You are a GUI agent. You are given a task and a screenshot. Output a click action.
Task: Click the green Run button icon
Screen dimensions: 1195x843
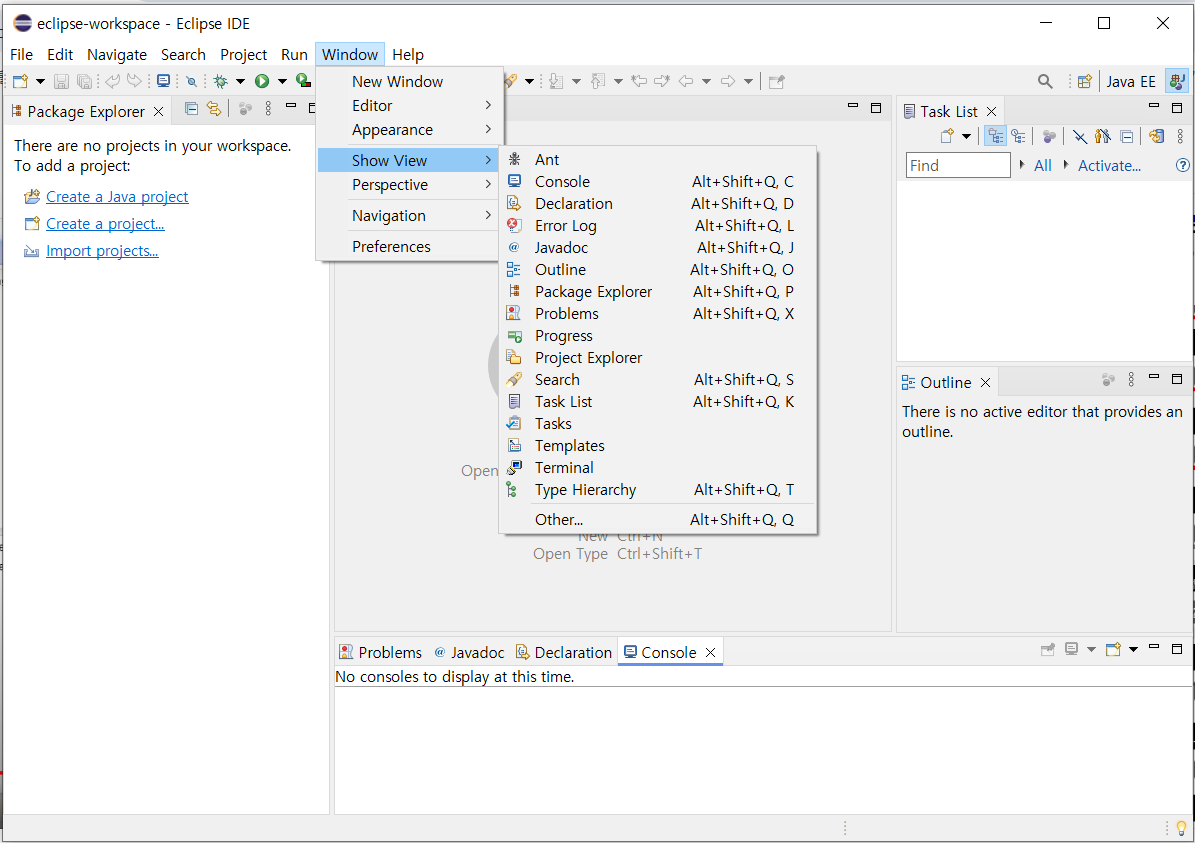(262, 81)
